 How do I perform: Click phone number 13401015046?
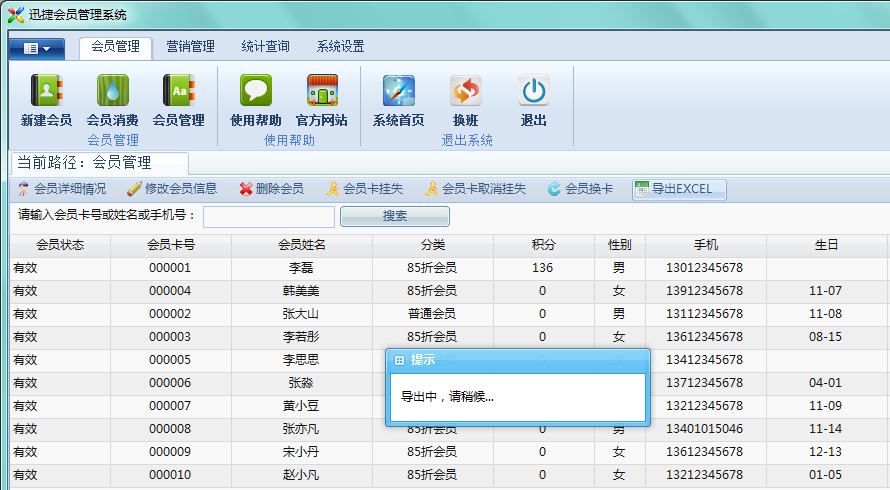click(704, 429)
